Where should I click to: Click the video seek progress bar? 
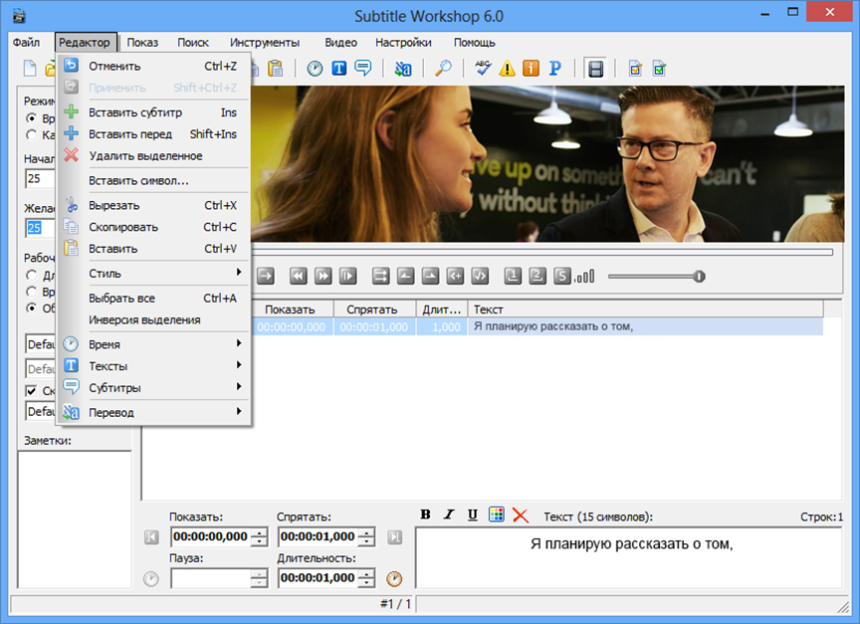542,252
